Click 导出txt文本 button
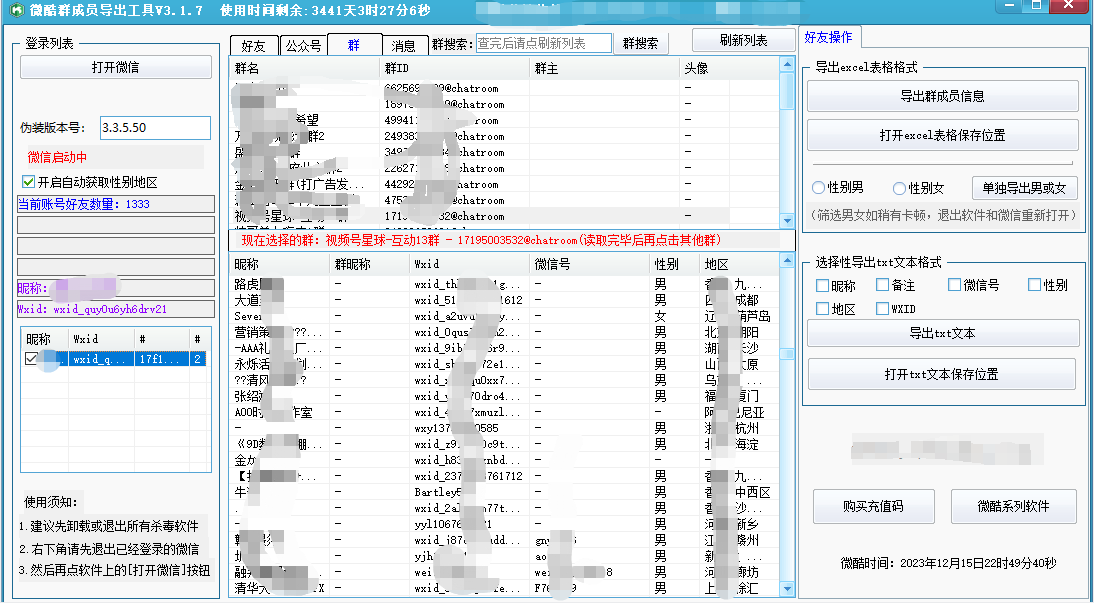 [x=942, y=333]
